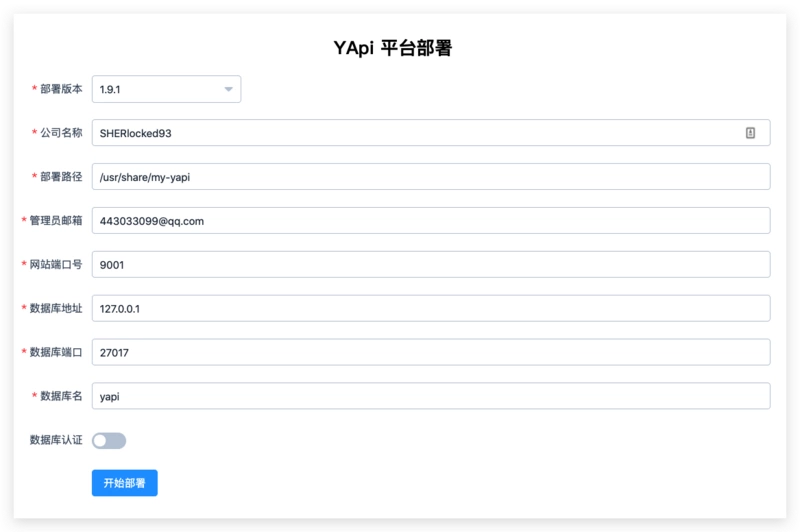Click the 网站端口号 label
The image size is (800, 532).
click(x=56, y=264)
